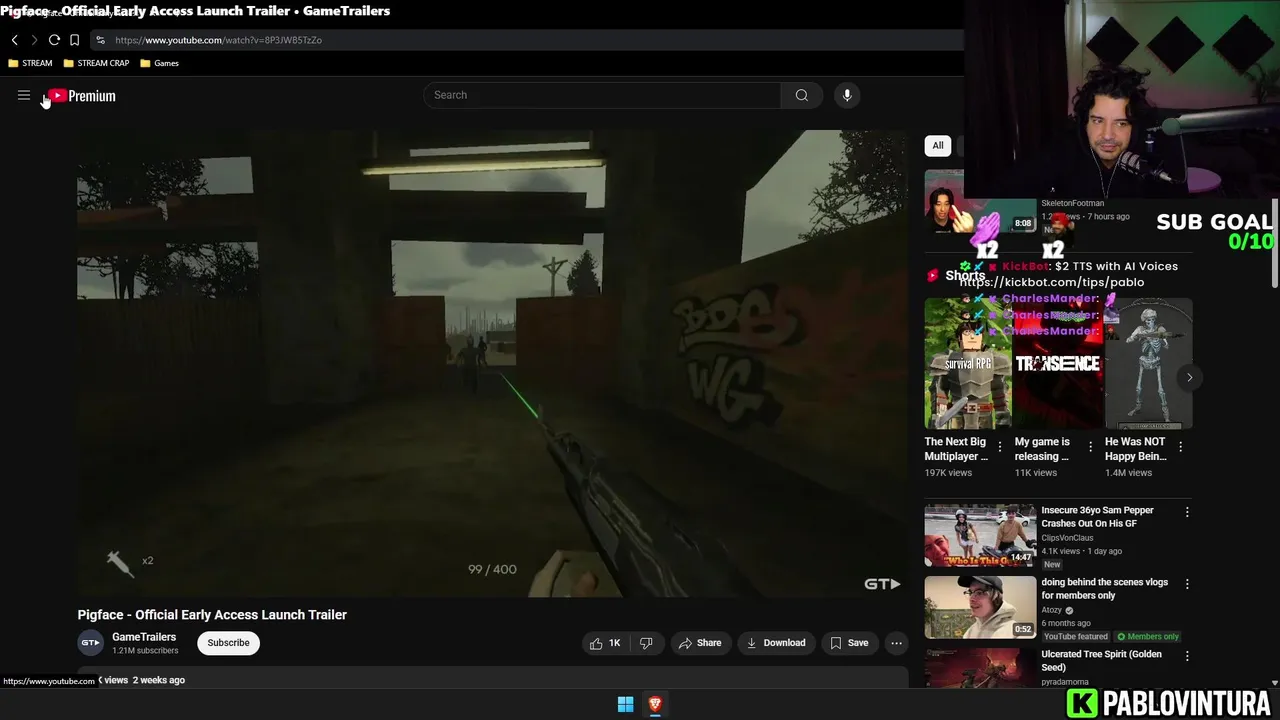
Task: Save the video to a playlist
Action: pos(849,643)
